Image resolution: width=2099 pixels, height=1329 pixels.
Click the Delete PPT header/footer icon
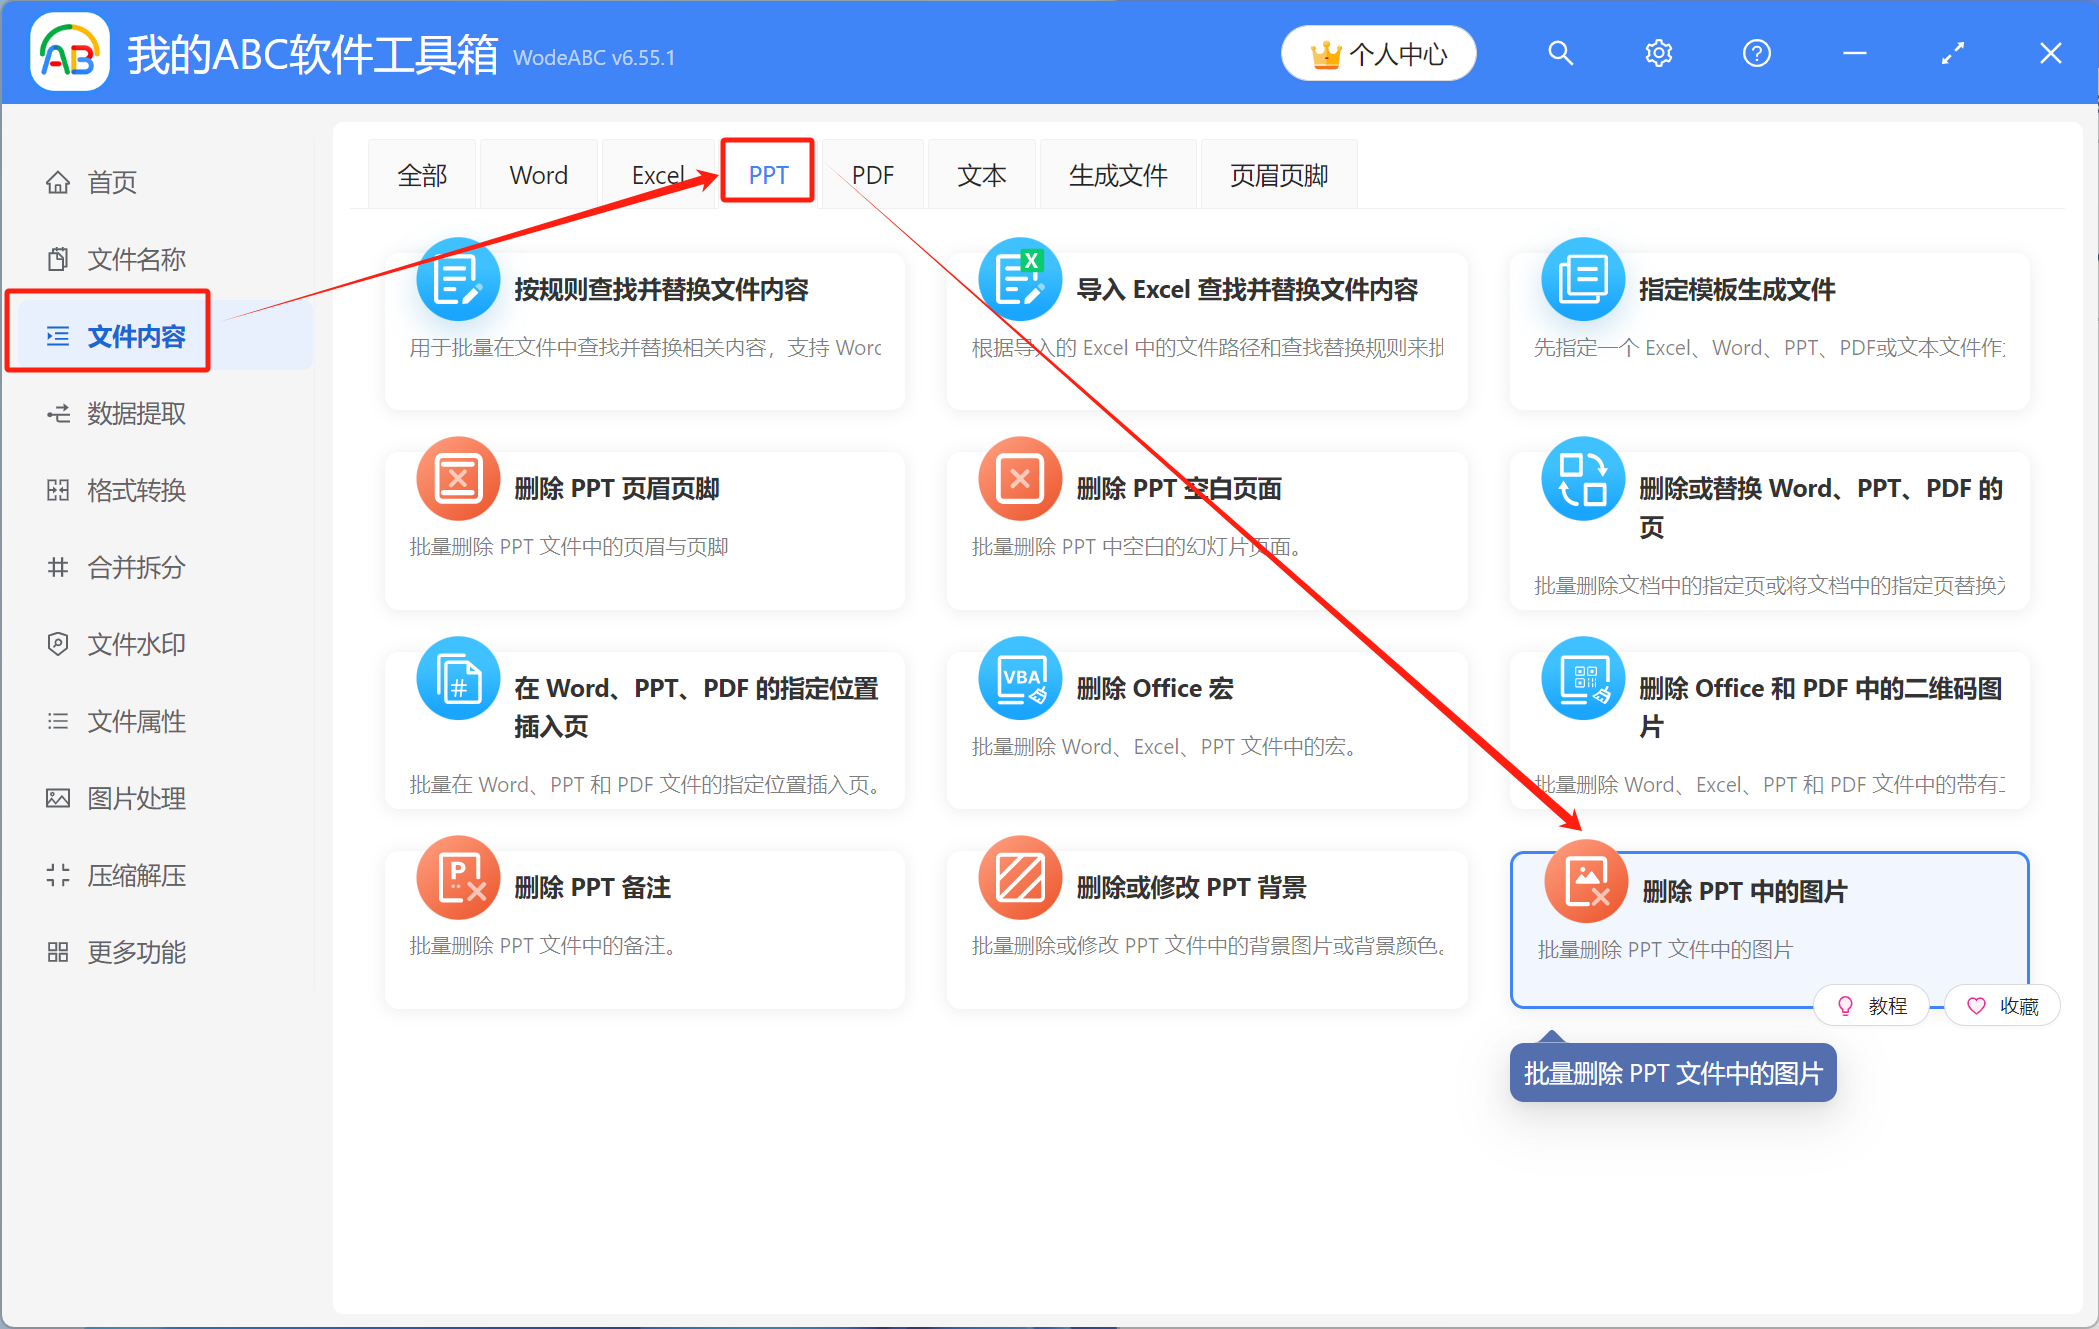coord(458,479)
